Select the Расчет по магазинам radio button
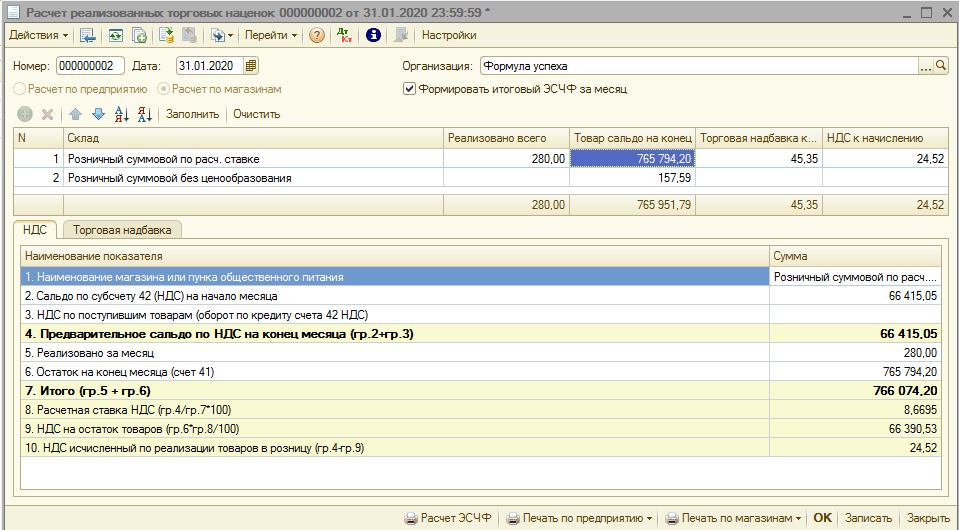 165,88
